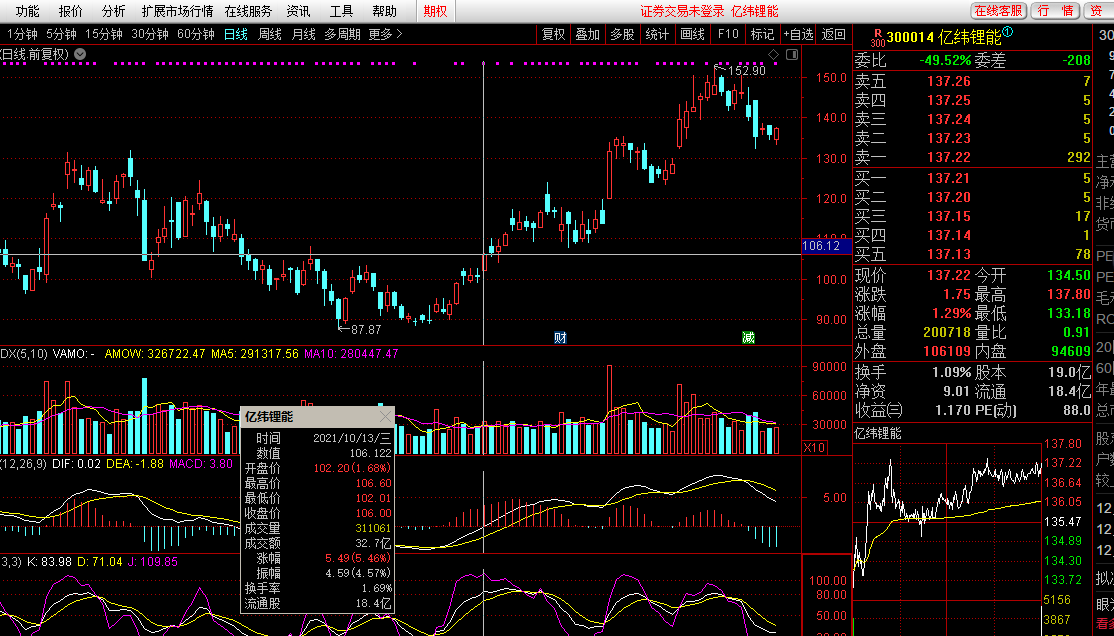The height and width of the screenshot is (636, 1114).
Task: Select the 周线 weekly chart tab
Action: pyautogui.click(x=270, y=34)
